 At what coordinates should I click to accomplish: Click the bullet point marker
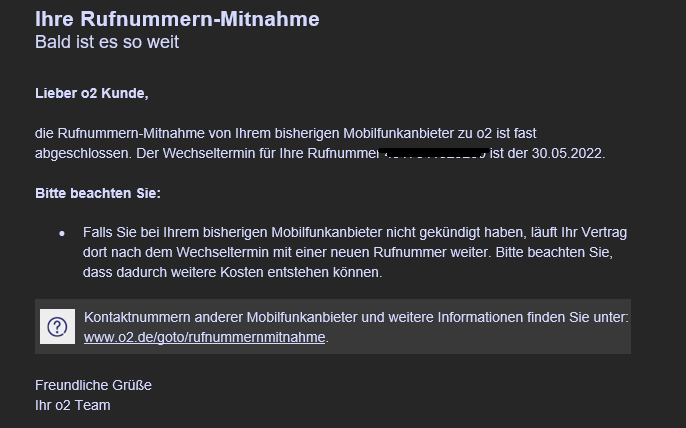click(x=62, y=234)
